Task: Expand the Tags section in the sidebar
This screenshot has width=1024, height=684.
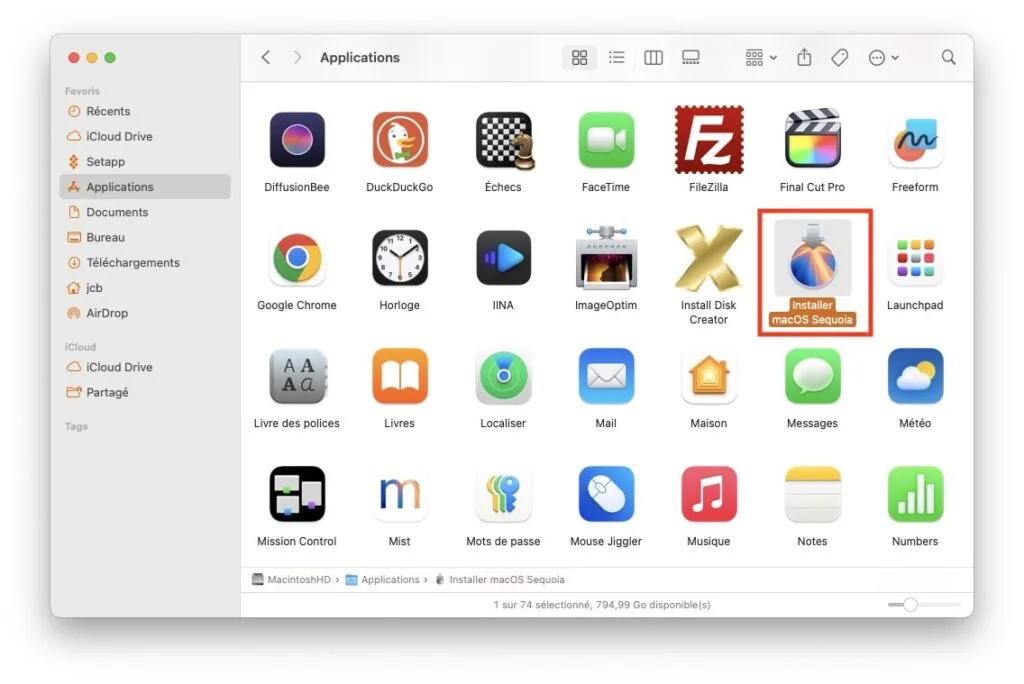Action: 75,426
